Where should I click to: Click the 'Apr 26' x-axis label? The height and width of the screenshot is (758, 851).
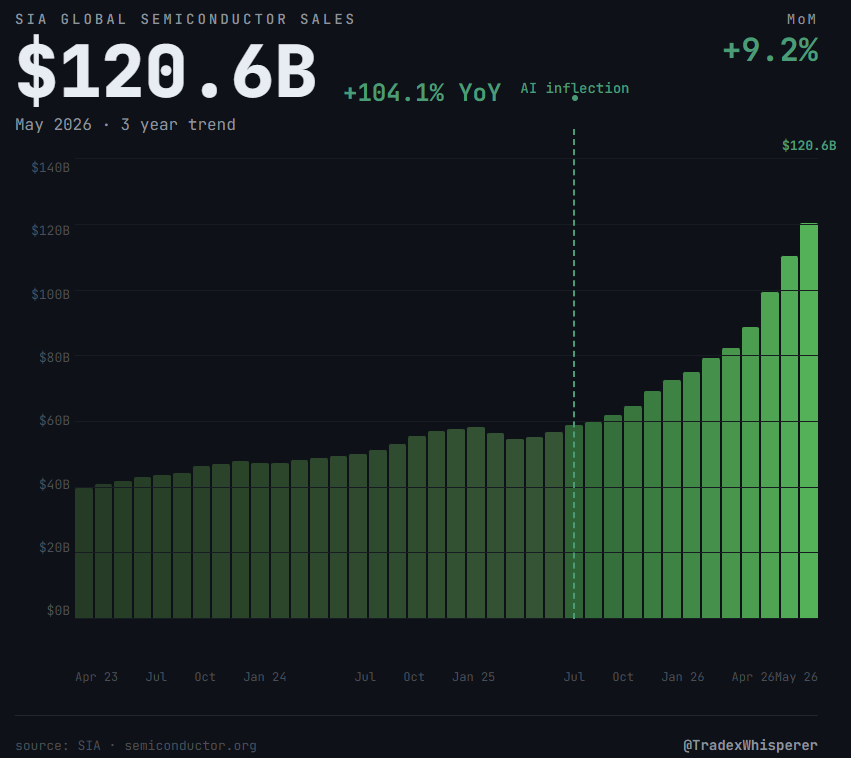coord(753,677)
